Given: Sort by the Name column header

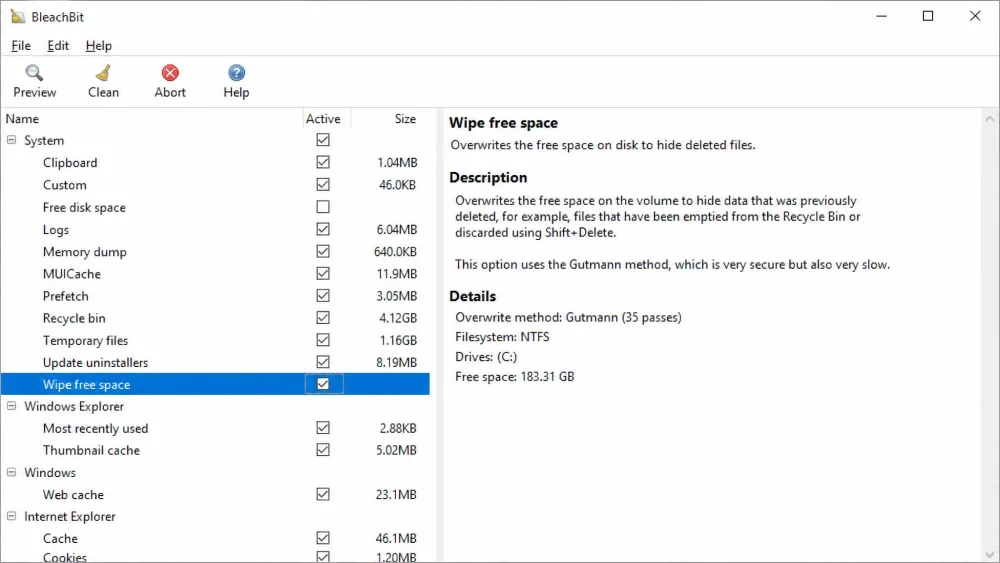Looking at the screenshot, I should coord(152,119).
